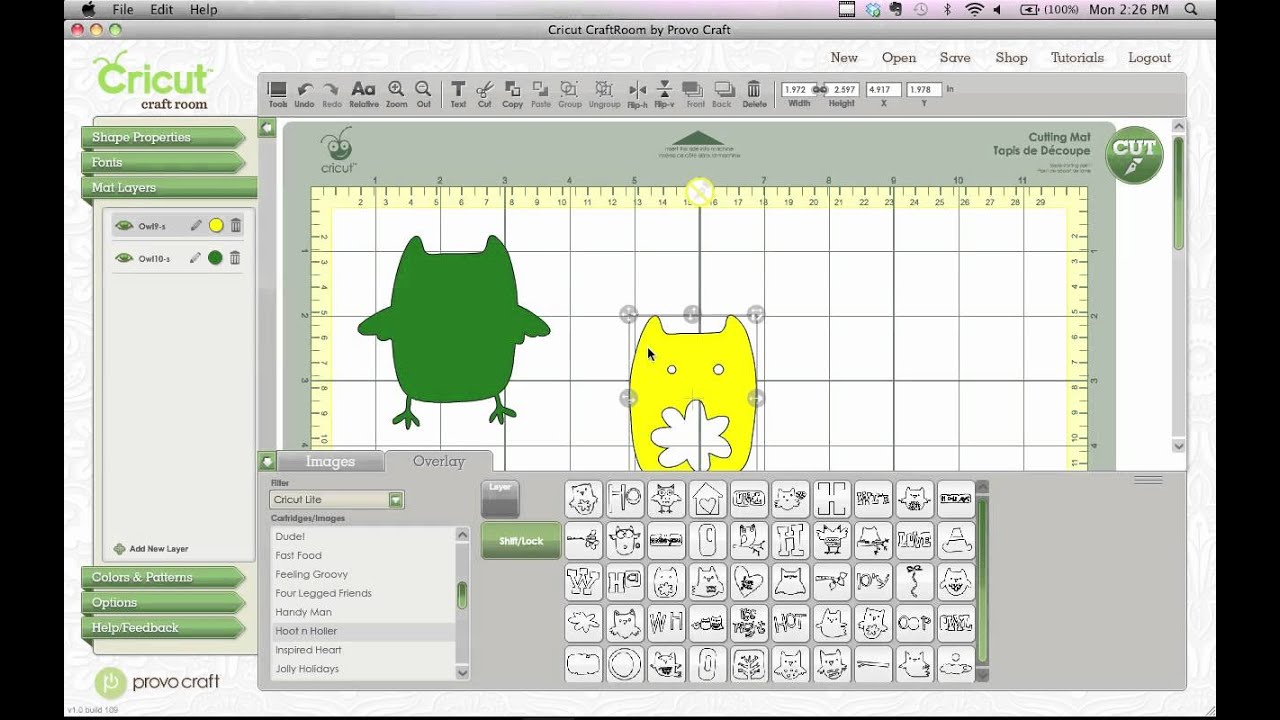Screen dimensions: 1280x720
Task: Click the Redo arrow icon
Action: (x=331, y=91)
